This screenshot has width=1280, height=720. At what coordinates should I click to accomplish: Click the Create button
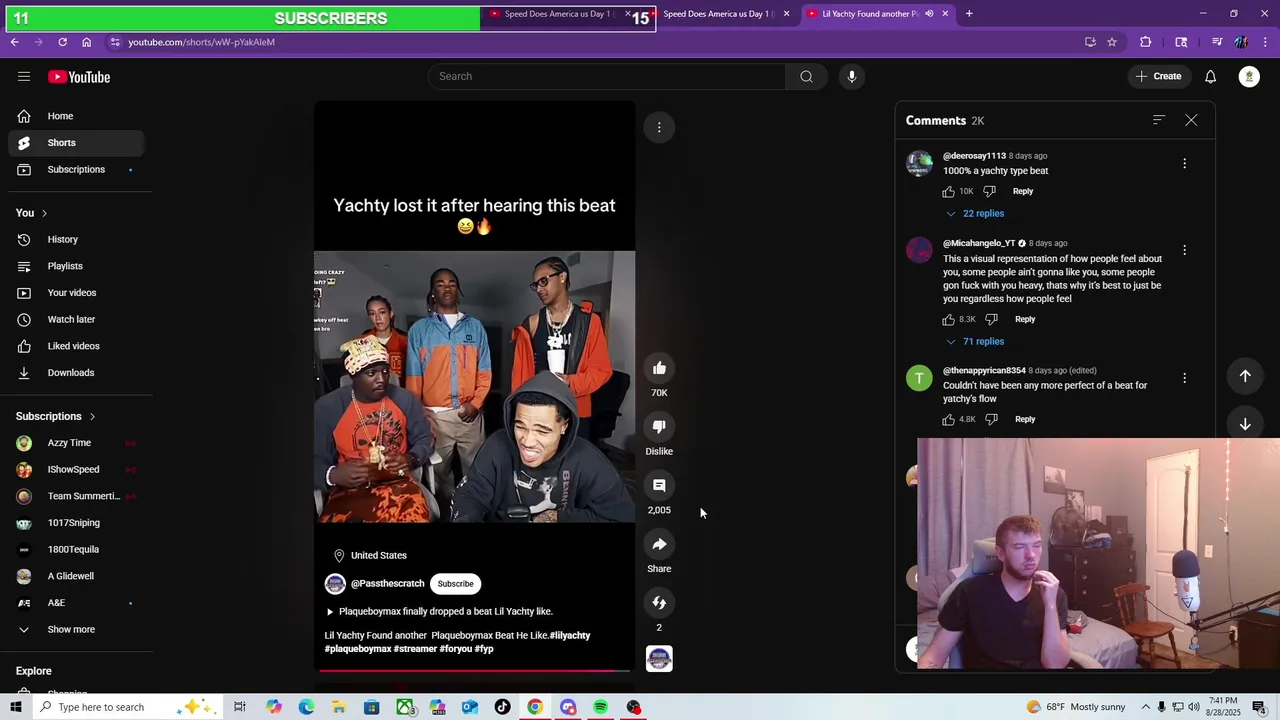coord(1159,76)
